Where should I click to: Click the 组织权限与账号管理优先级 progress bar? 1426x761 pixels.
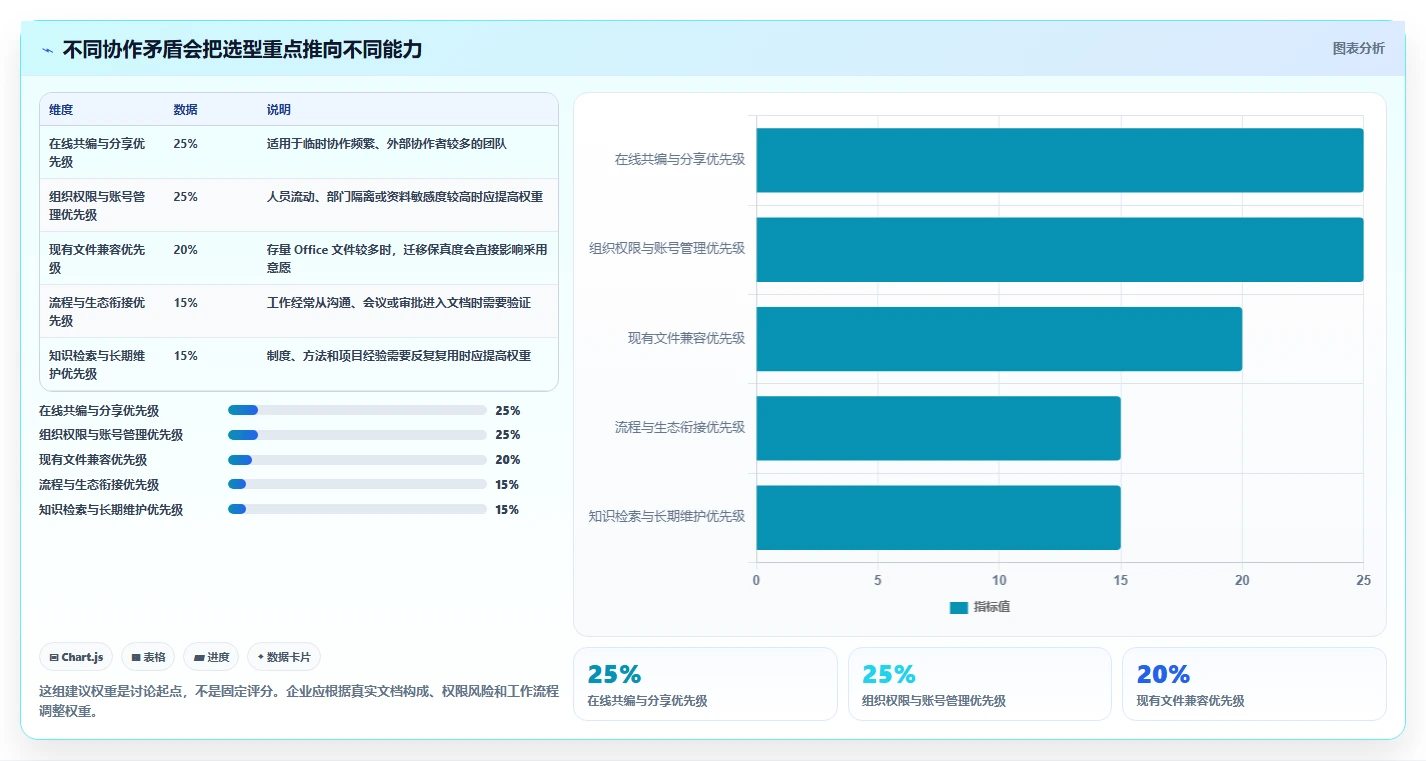tap(357, 435)
